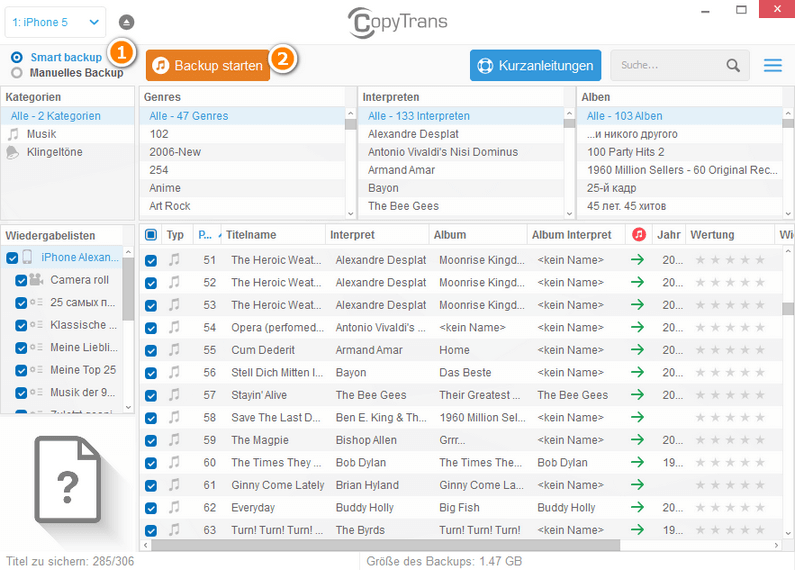The width and height of the screenshot is (795, 570).
Task: Click the down arrow of the Genres list scrollbar
Action: tap(350, 213)
